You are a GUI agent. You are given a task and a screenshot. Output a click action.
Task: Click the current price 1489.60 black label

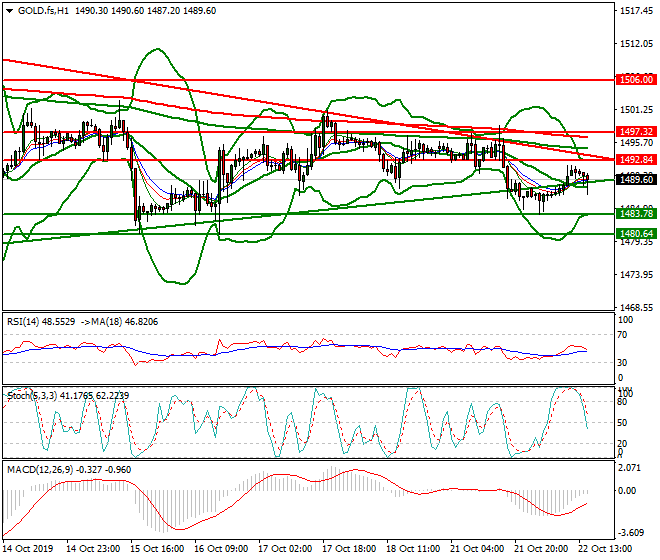point(636,180)
